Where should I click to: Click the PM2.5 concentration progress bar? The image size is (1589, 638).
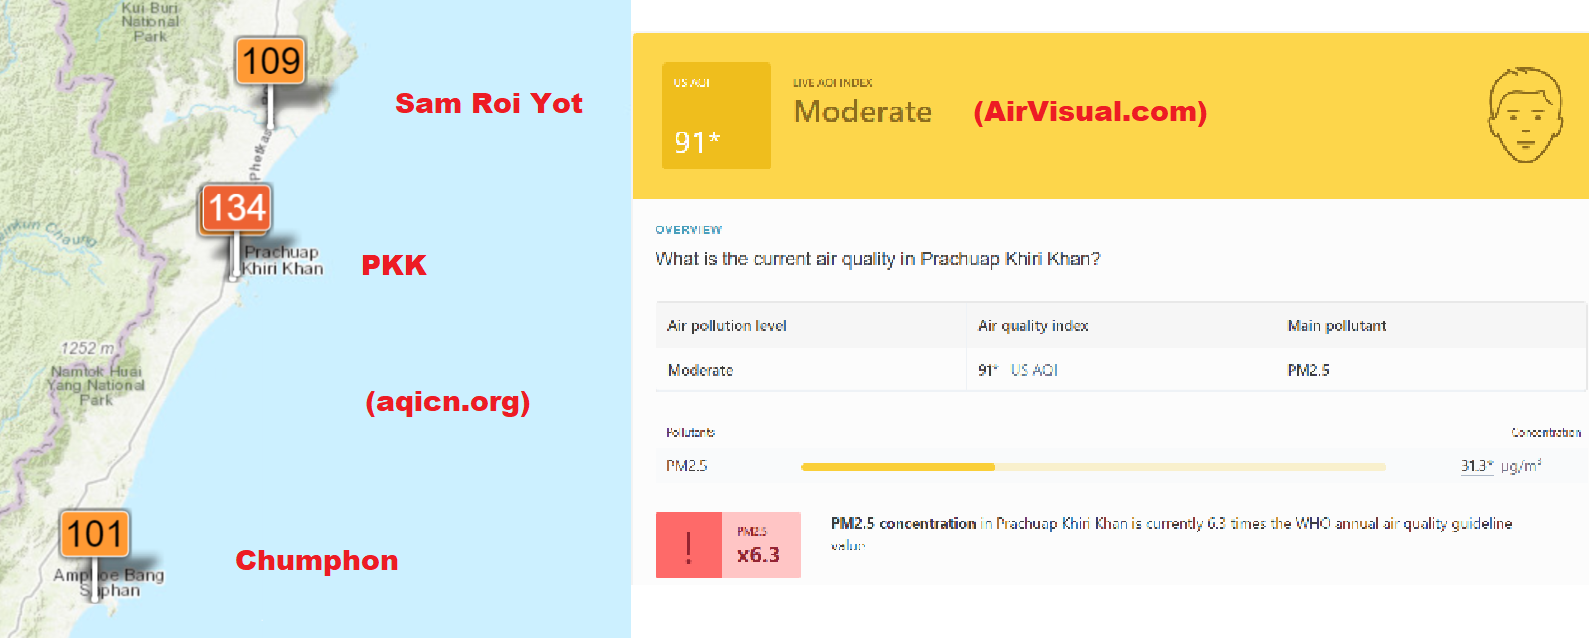click(x=1093, y=467)
